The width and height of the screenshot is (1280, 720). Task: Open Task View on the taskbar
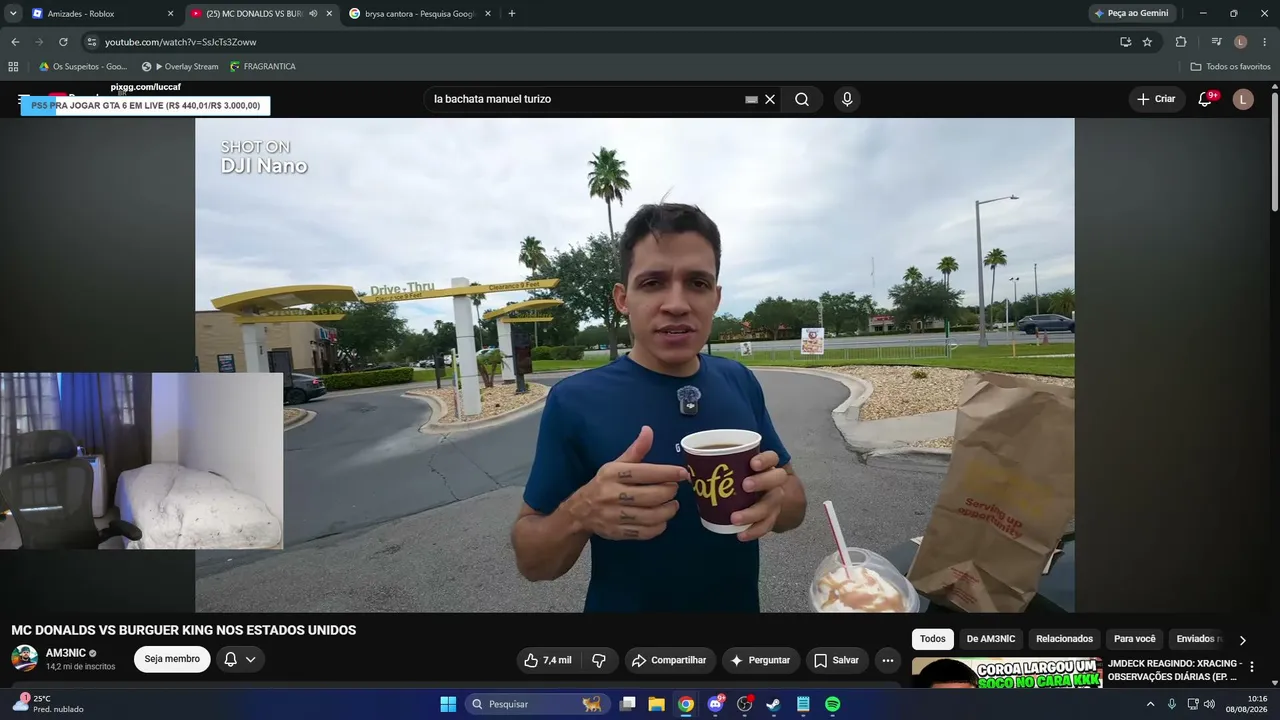(x=627, y=704)
